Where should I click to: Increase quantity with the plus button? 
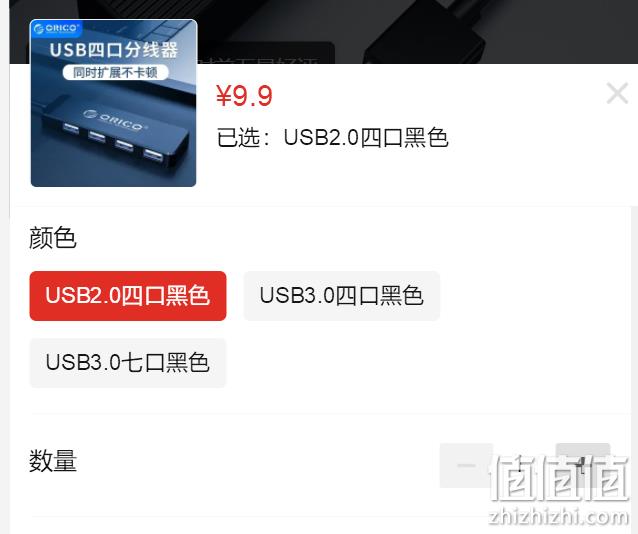click(x=583, y=465)
